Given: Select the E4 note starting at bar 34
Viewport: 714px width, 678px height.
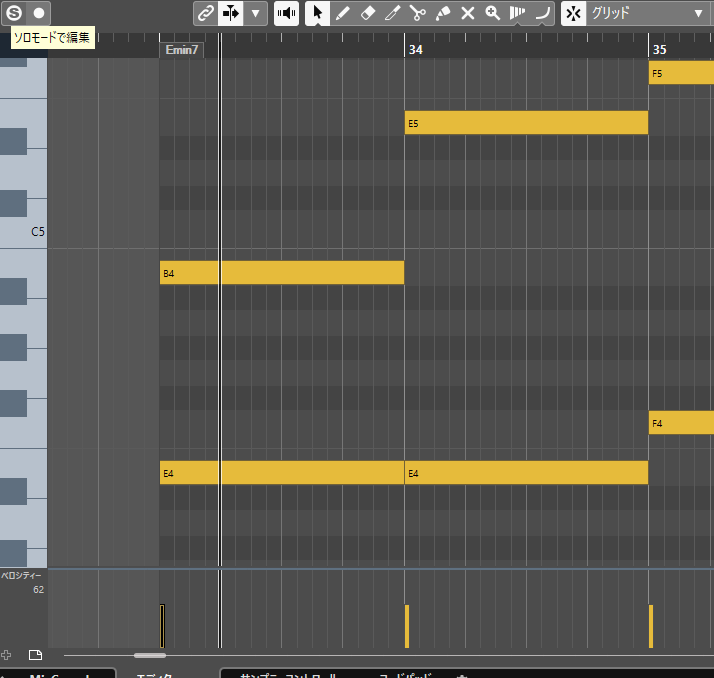Looking at the screenshot, I should coord(526,473).
